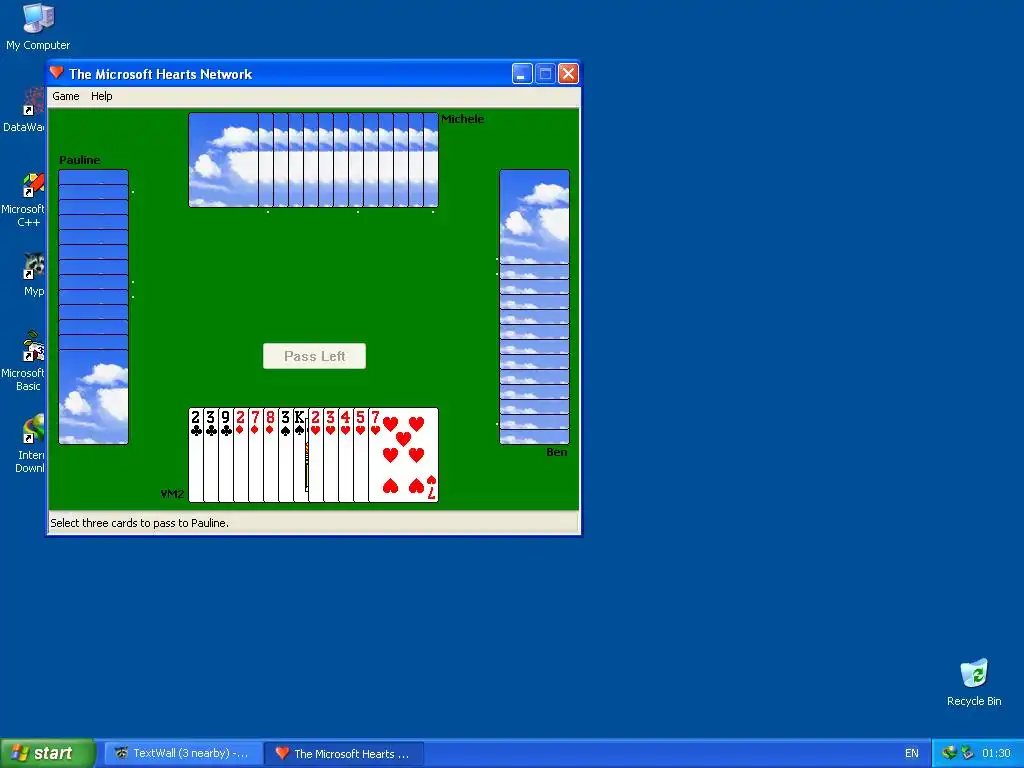Click Michele's face-down card hand

(313, 160)
